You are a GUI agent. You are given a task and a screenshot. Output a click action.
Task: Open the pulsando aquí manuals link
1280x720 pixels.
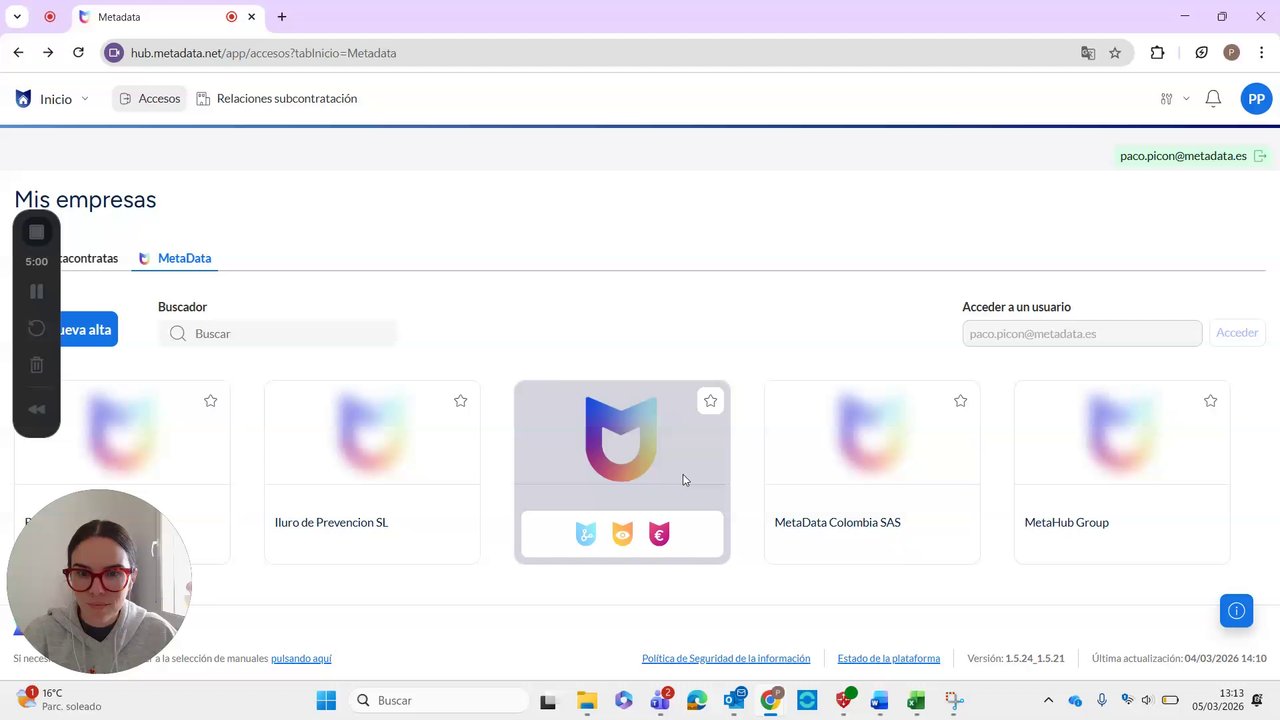tap(301, 658)
